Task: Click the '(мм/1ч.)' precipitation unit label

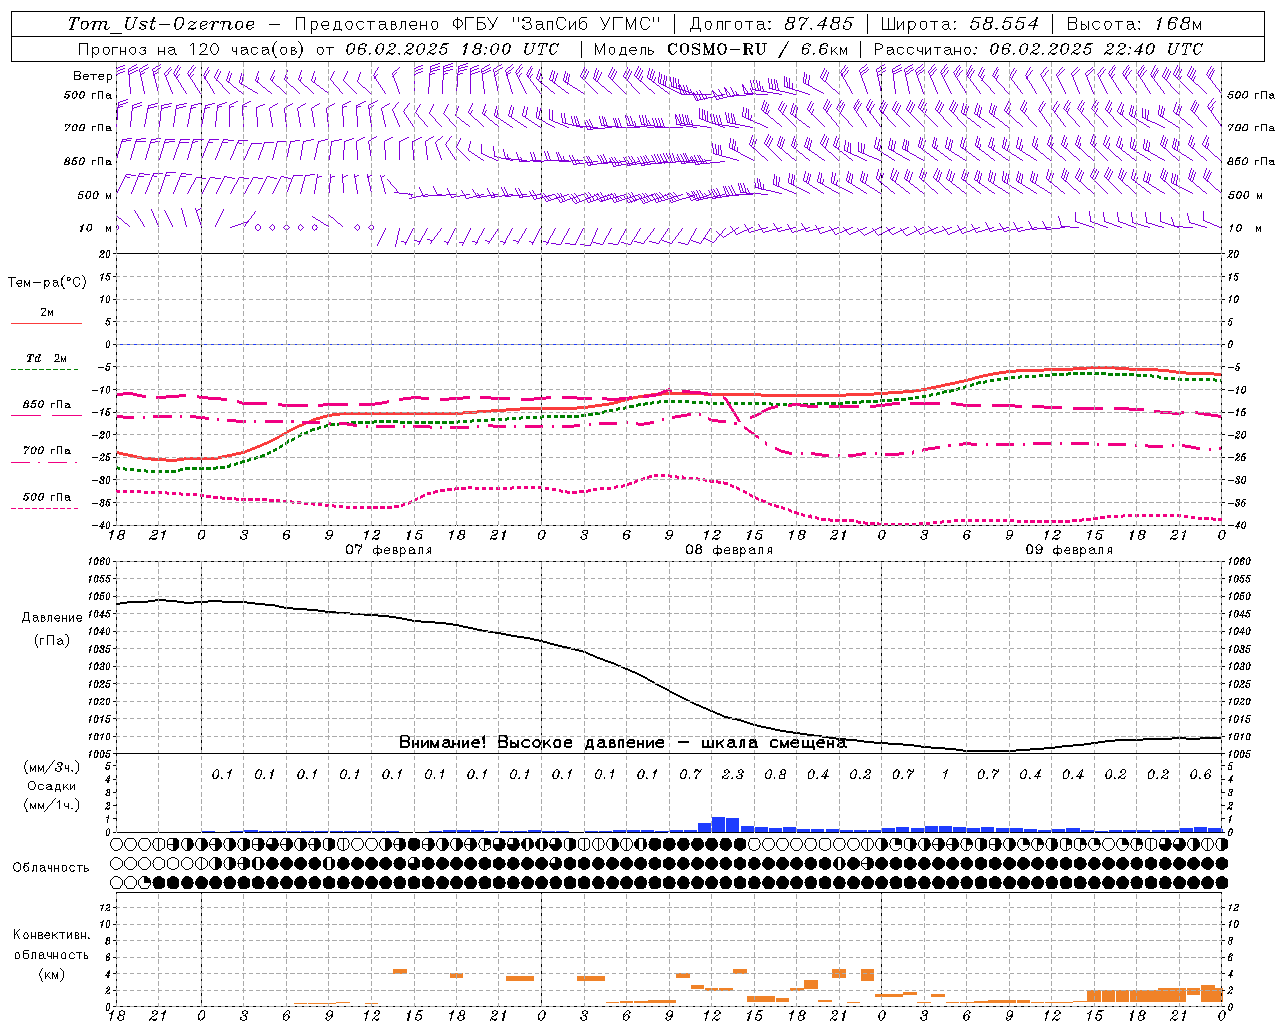Action: coord(51,805)
